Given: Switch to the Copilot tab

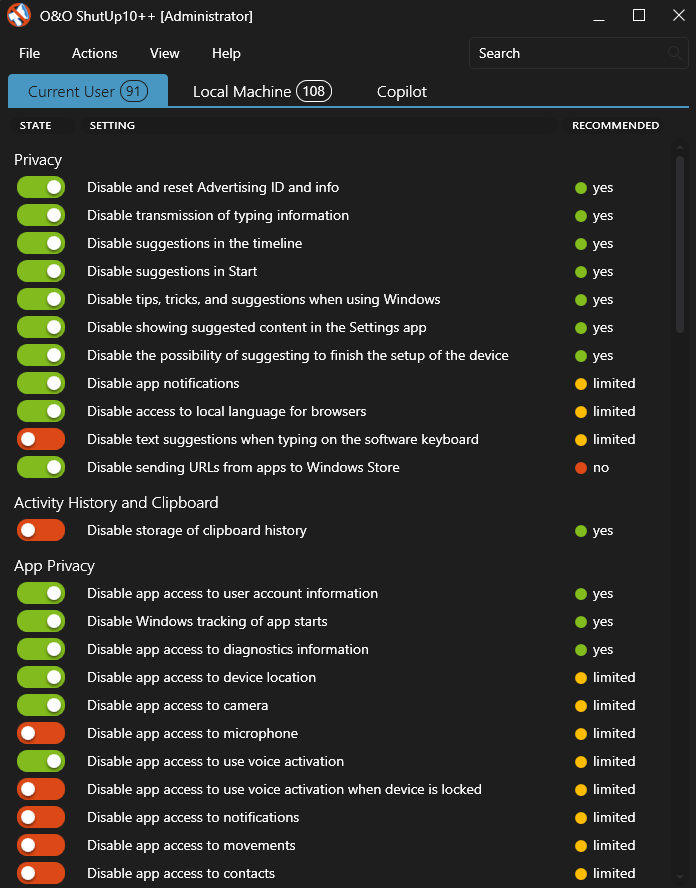Looking at the screenshot, I should coord(402,92).
